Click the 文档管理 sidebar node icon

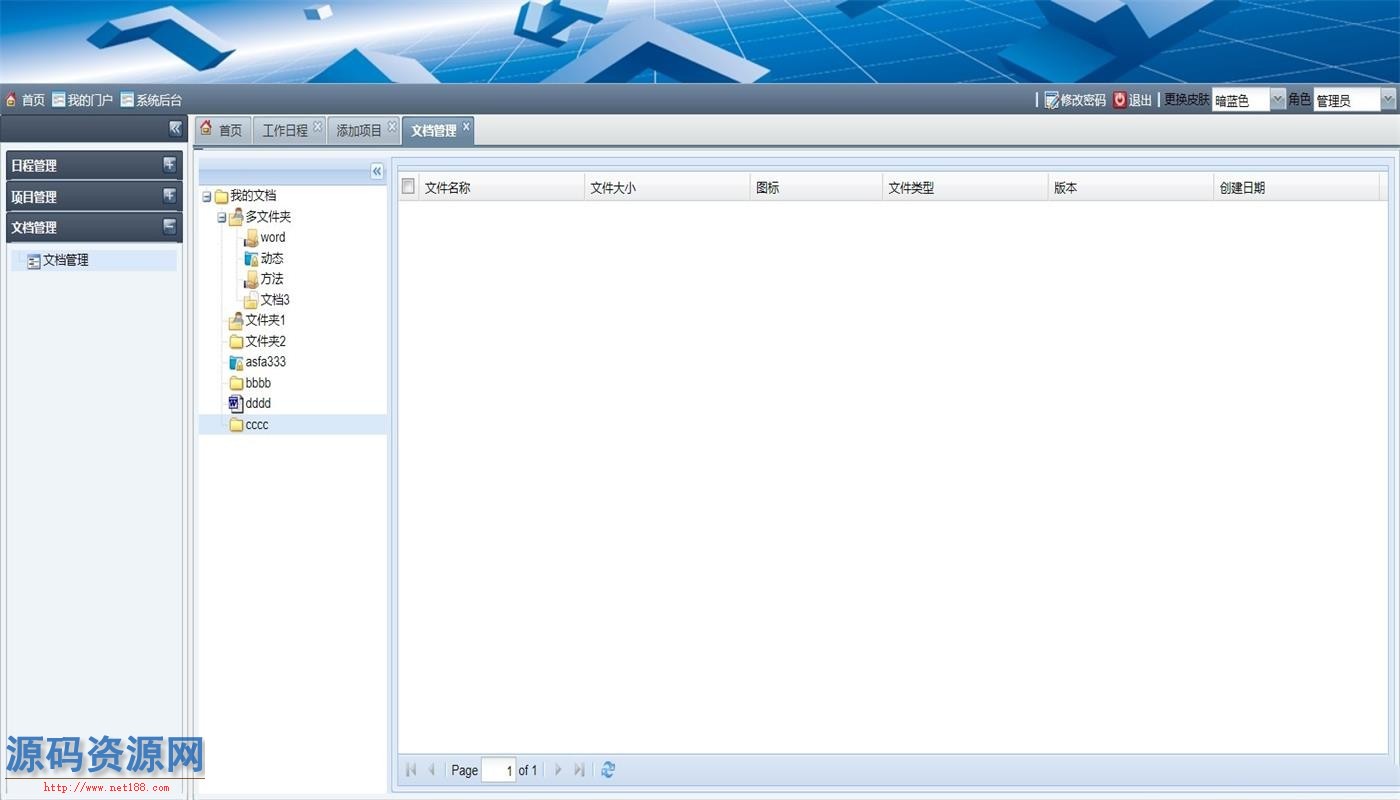[x=34, y=261]
